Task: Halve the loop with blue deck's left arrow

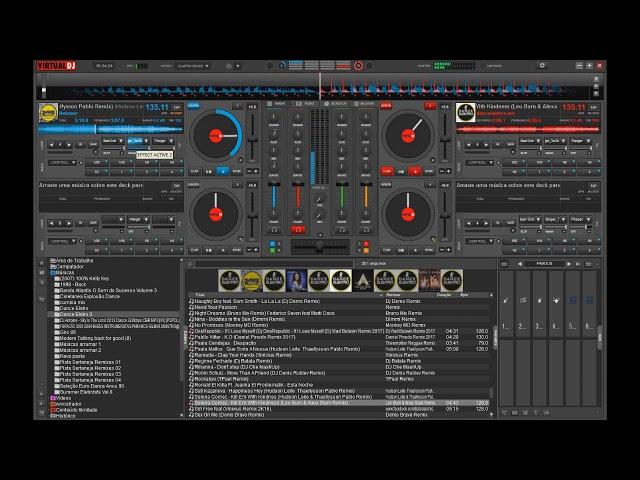Action: tap(51, 144)
